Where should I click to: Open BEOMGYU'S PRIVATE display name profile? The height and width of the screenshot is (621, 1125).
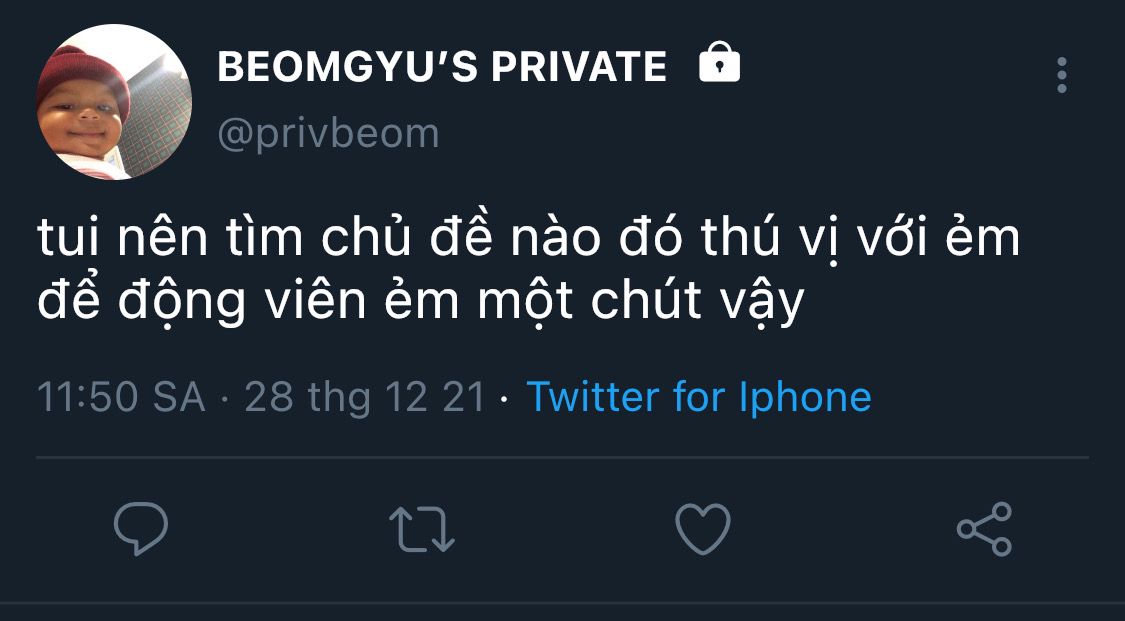pos(442,67)
